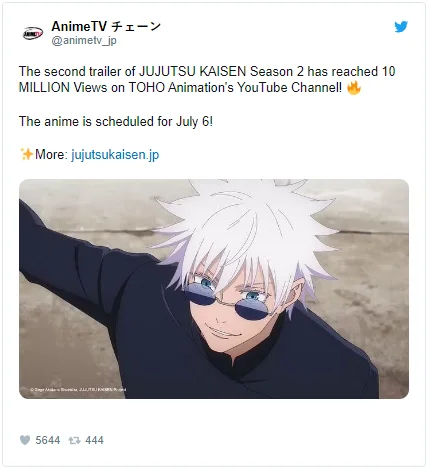This screenshot has height=471, width=429.
Task: Click the TOHO Animation's YouTube Channel text
Action: click(235, 88)
